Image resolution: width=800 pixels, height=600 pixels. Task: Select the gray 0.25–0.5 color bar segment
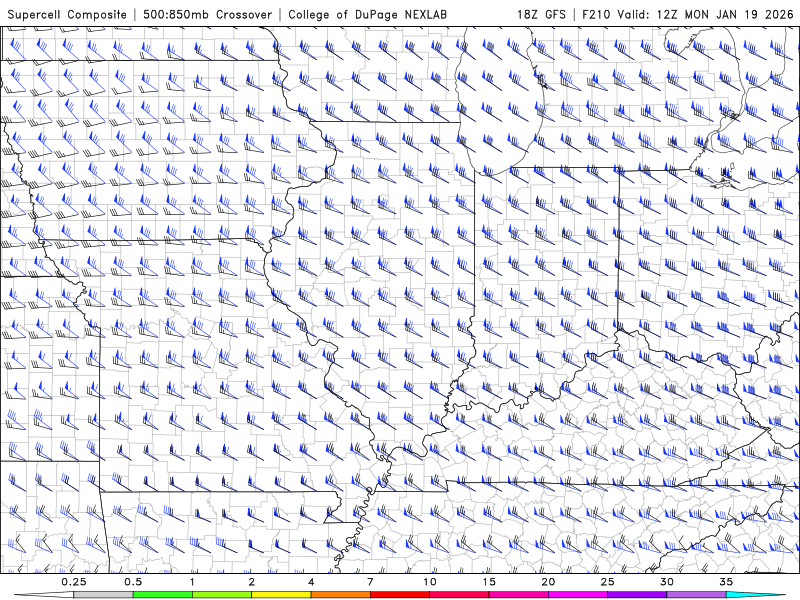(103, 595)
